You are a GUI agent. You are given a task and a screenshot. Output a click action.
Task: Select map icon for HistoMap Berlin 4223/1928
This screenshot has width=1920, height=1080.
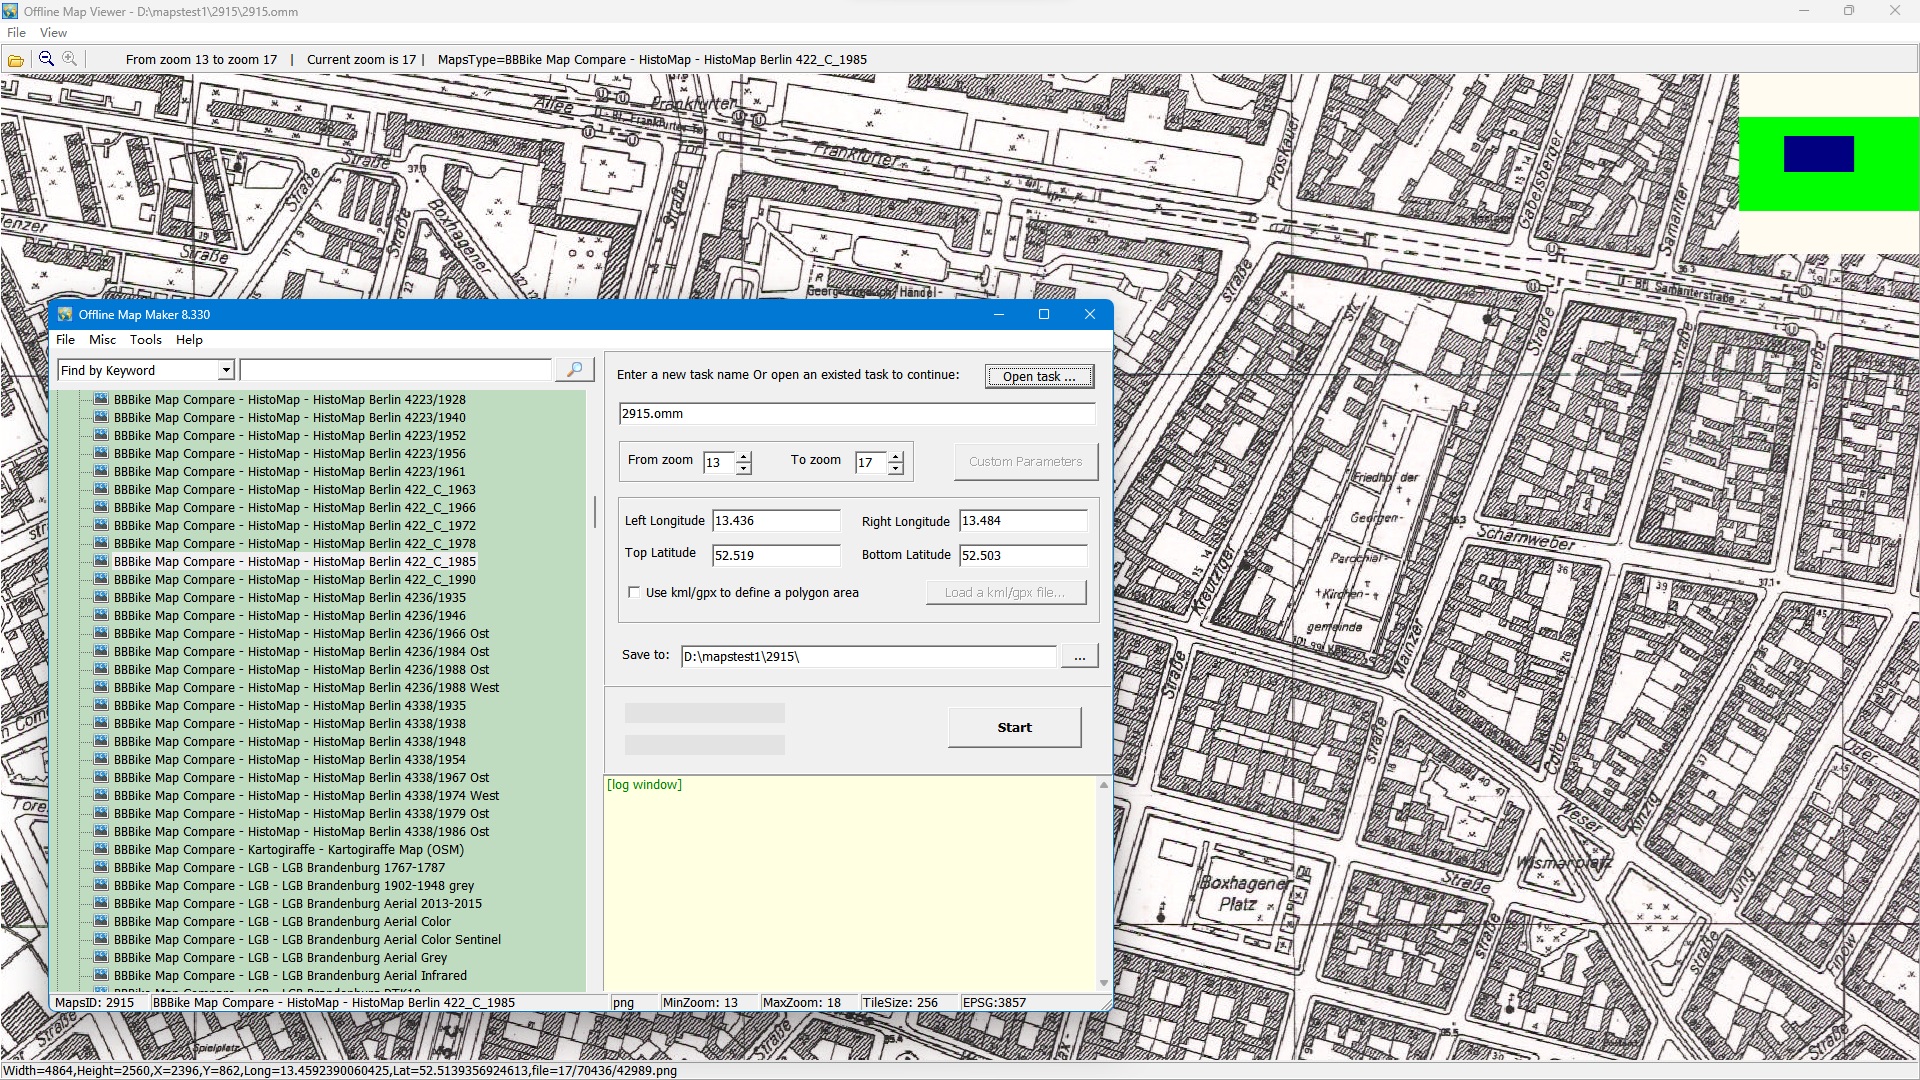coord(101,399)
